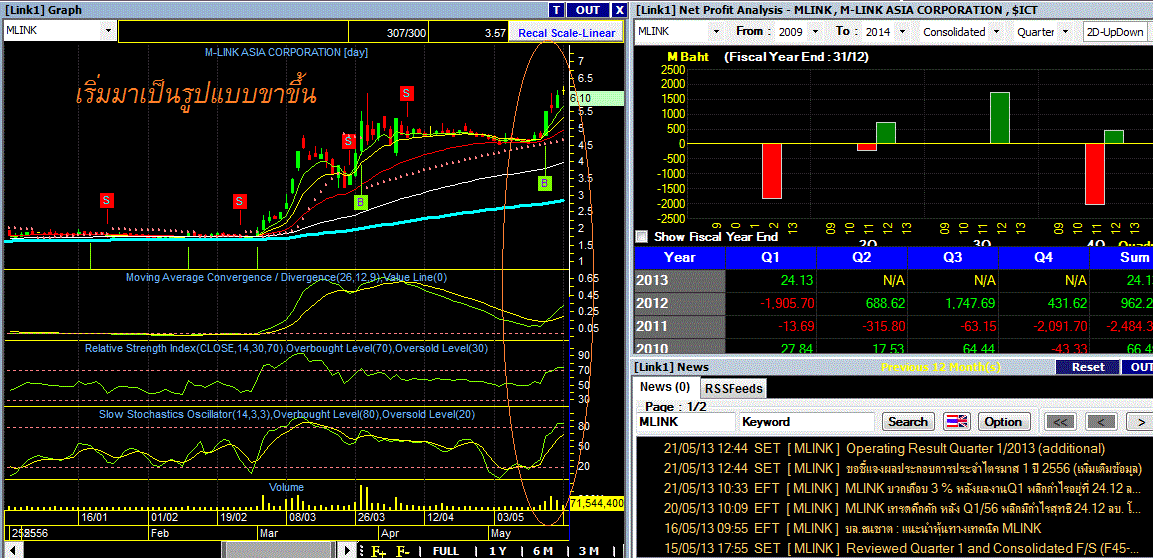
Task: Click the Reset button in News panel
Action: point(1088,366)
